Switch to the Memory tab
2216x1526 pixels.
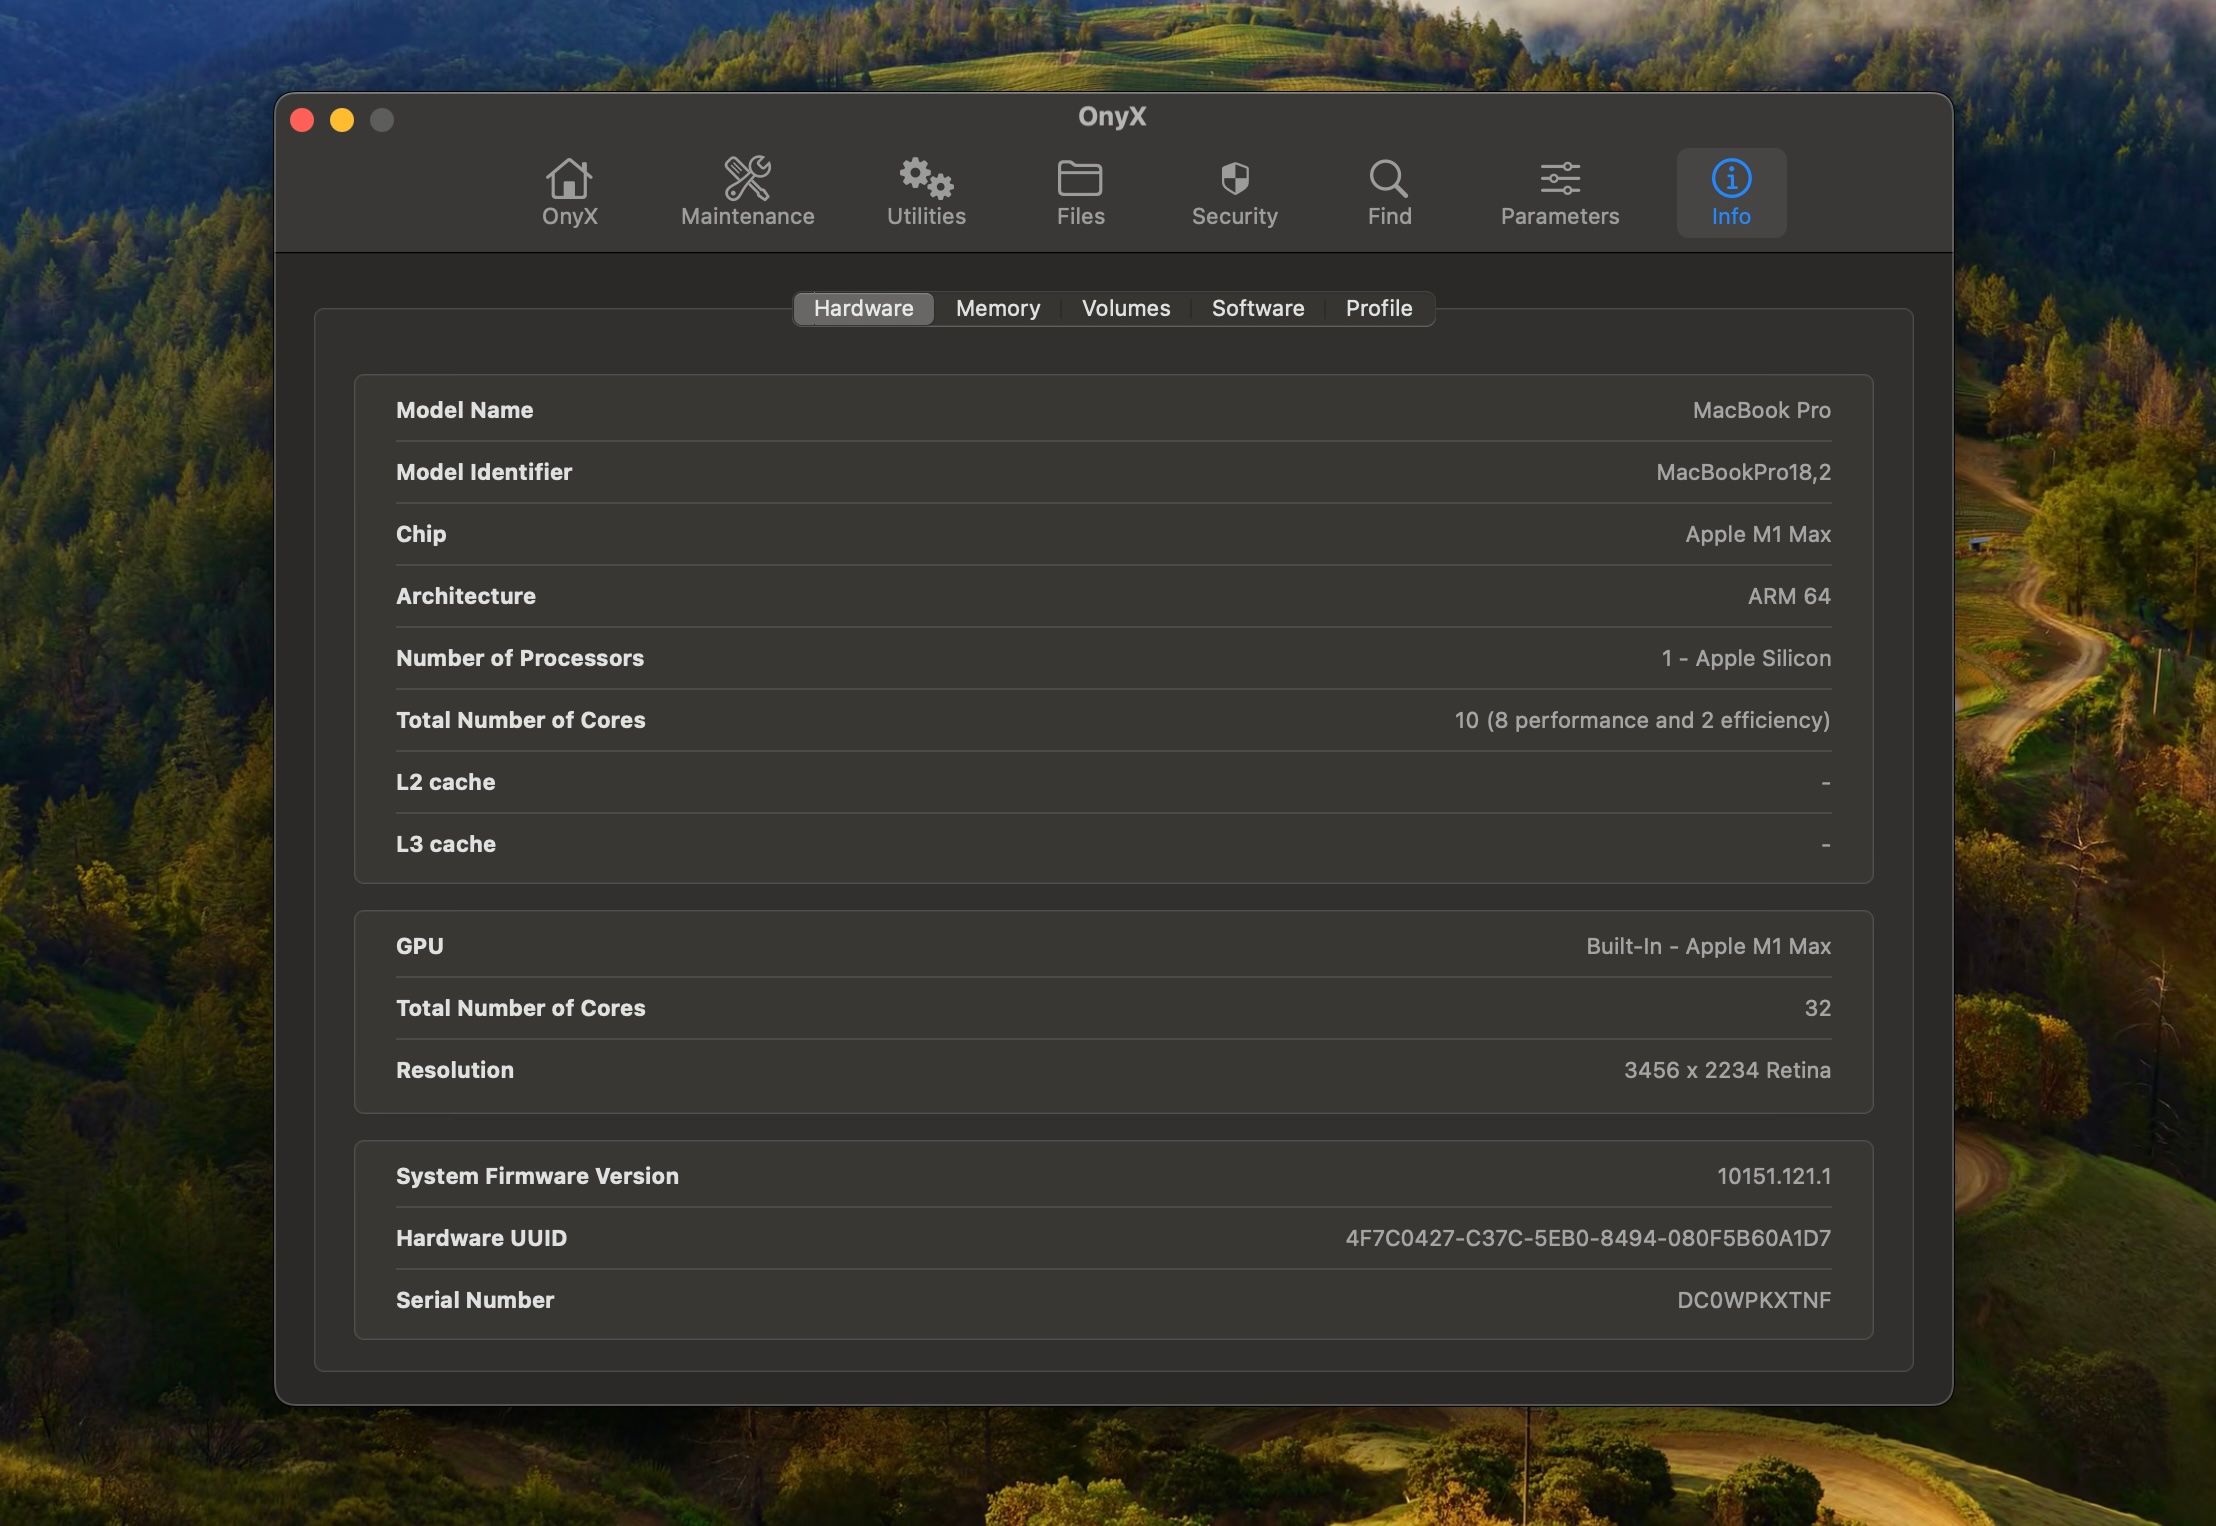[997, 308]
